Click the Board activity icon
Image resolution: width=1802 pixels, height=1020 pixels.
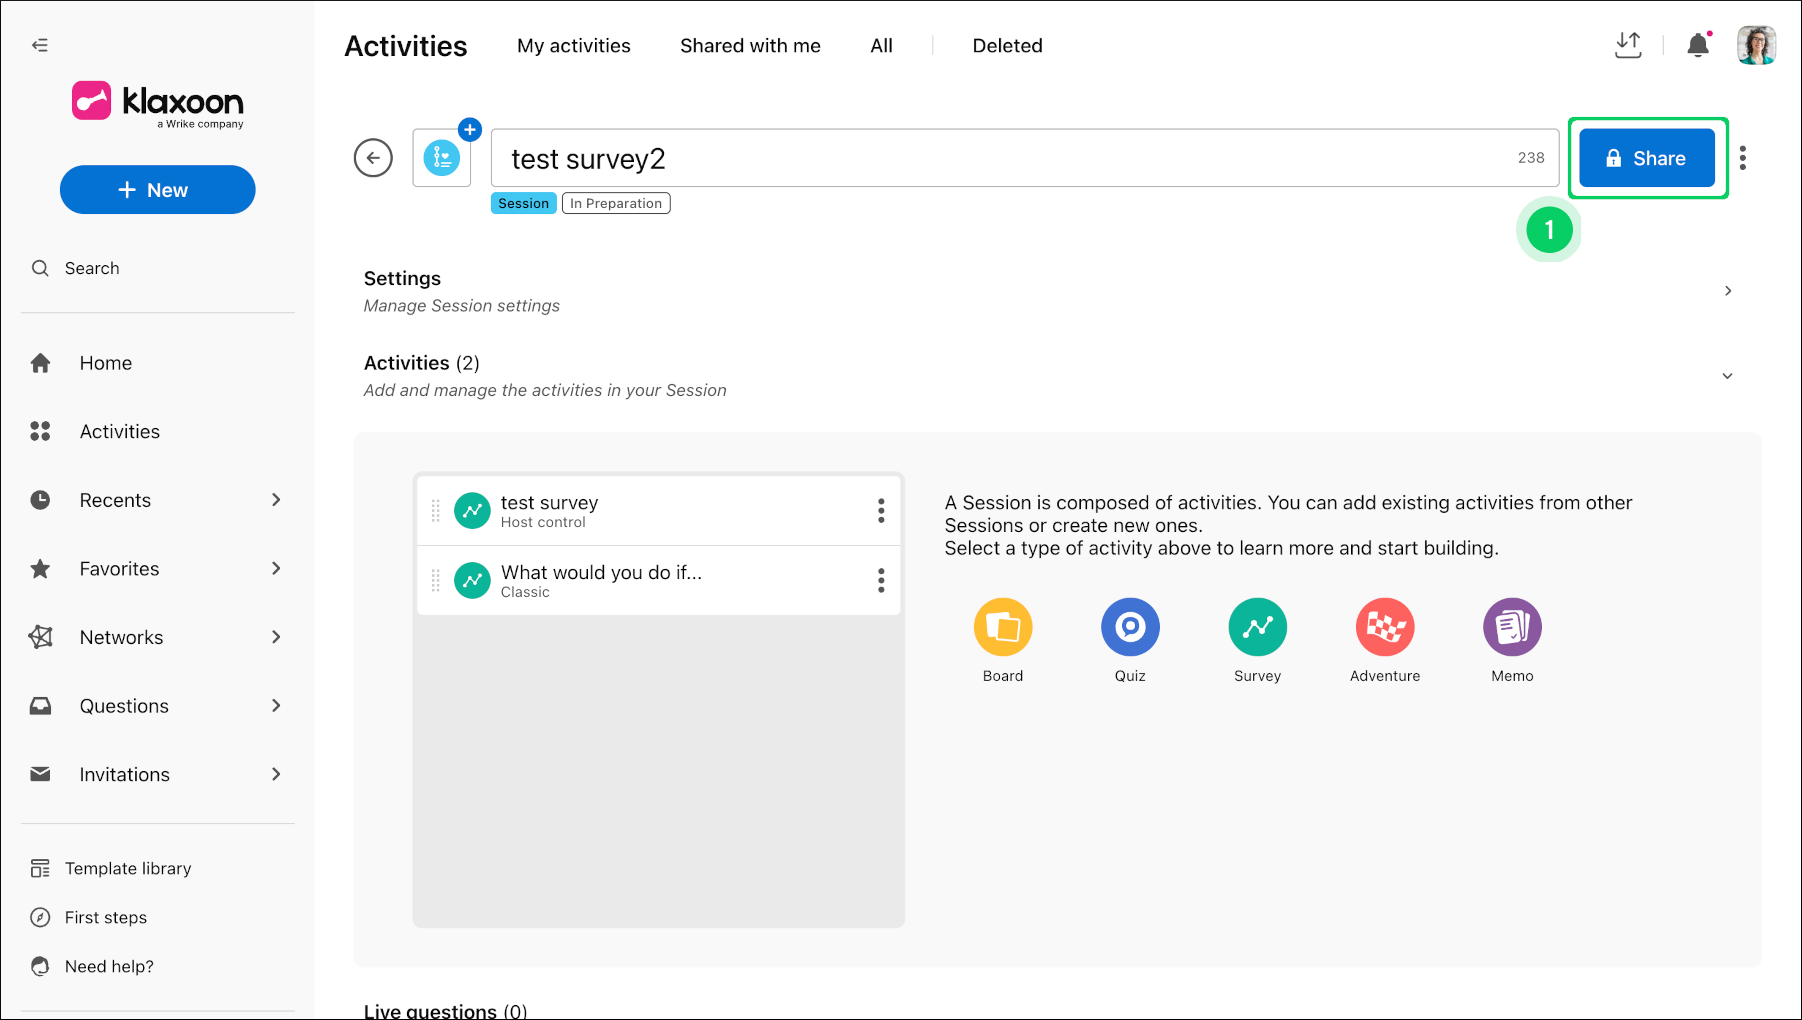point(1002,627)
